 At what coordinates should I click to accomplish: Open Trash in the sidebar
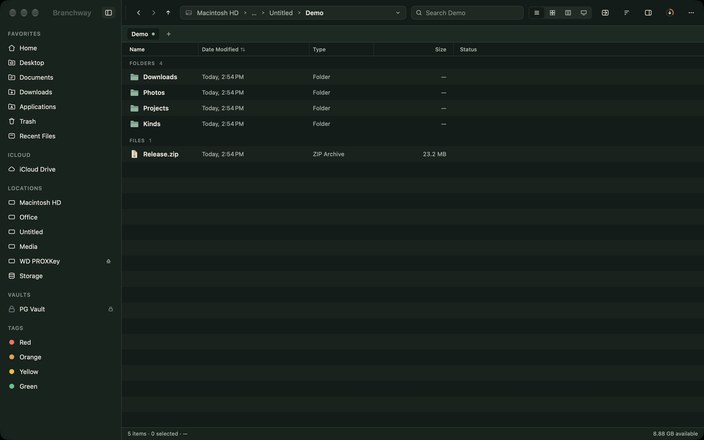tap(61, 121)
